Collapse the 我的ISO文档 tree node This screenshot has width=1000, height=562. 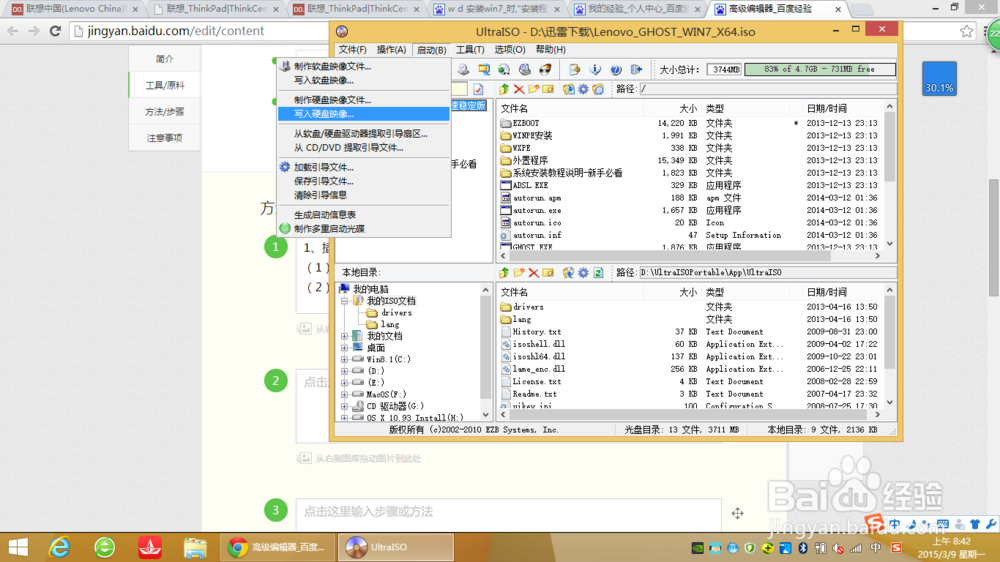click(x=344, y=301)
